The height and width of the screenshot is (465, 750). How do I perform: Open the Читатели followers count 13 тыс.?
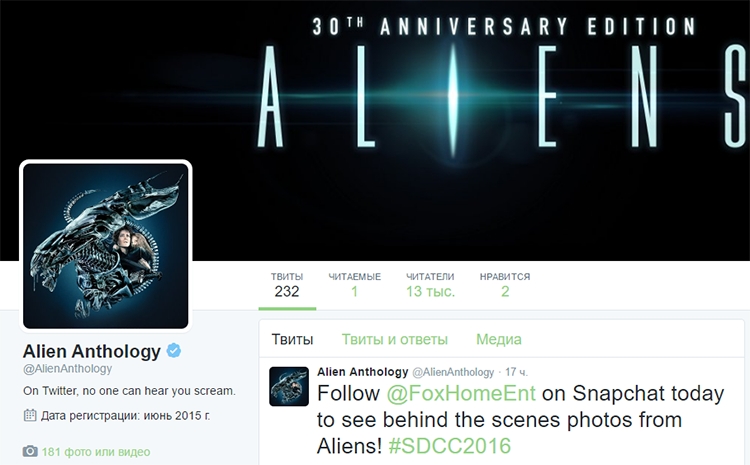430,285
